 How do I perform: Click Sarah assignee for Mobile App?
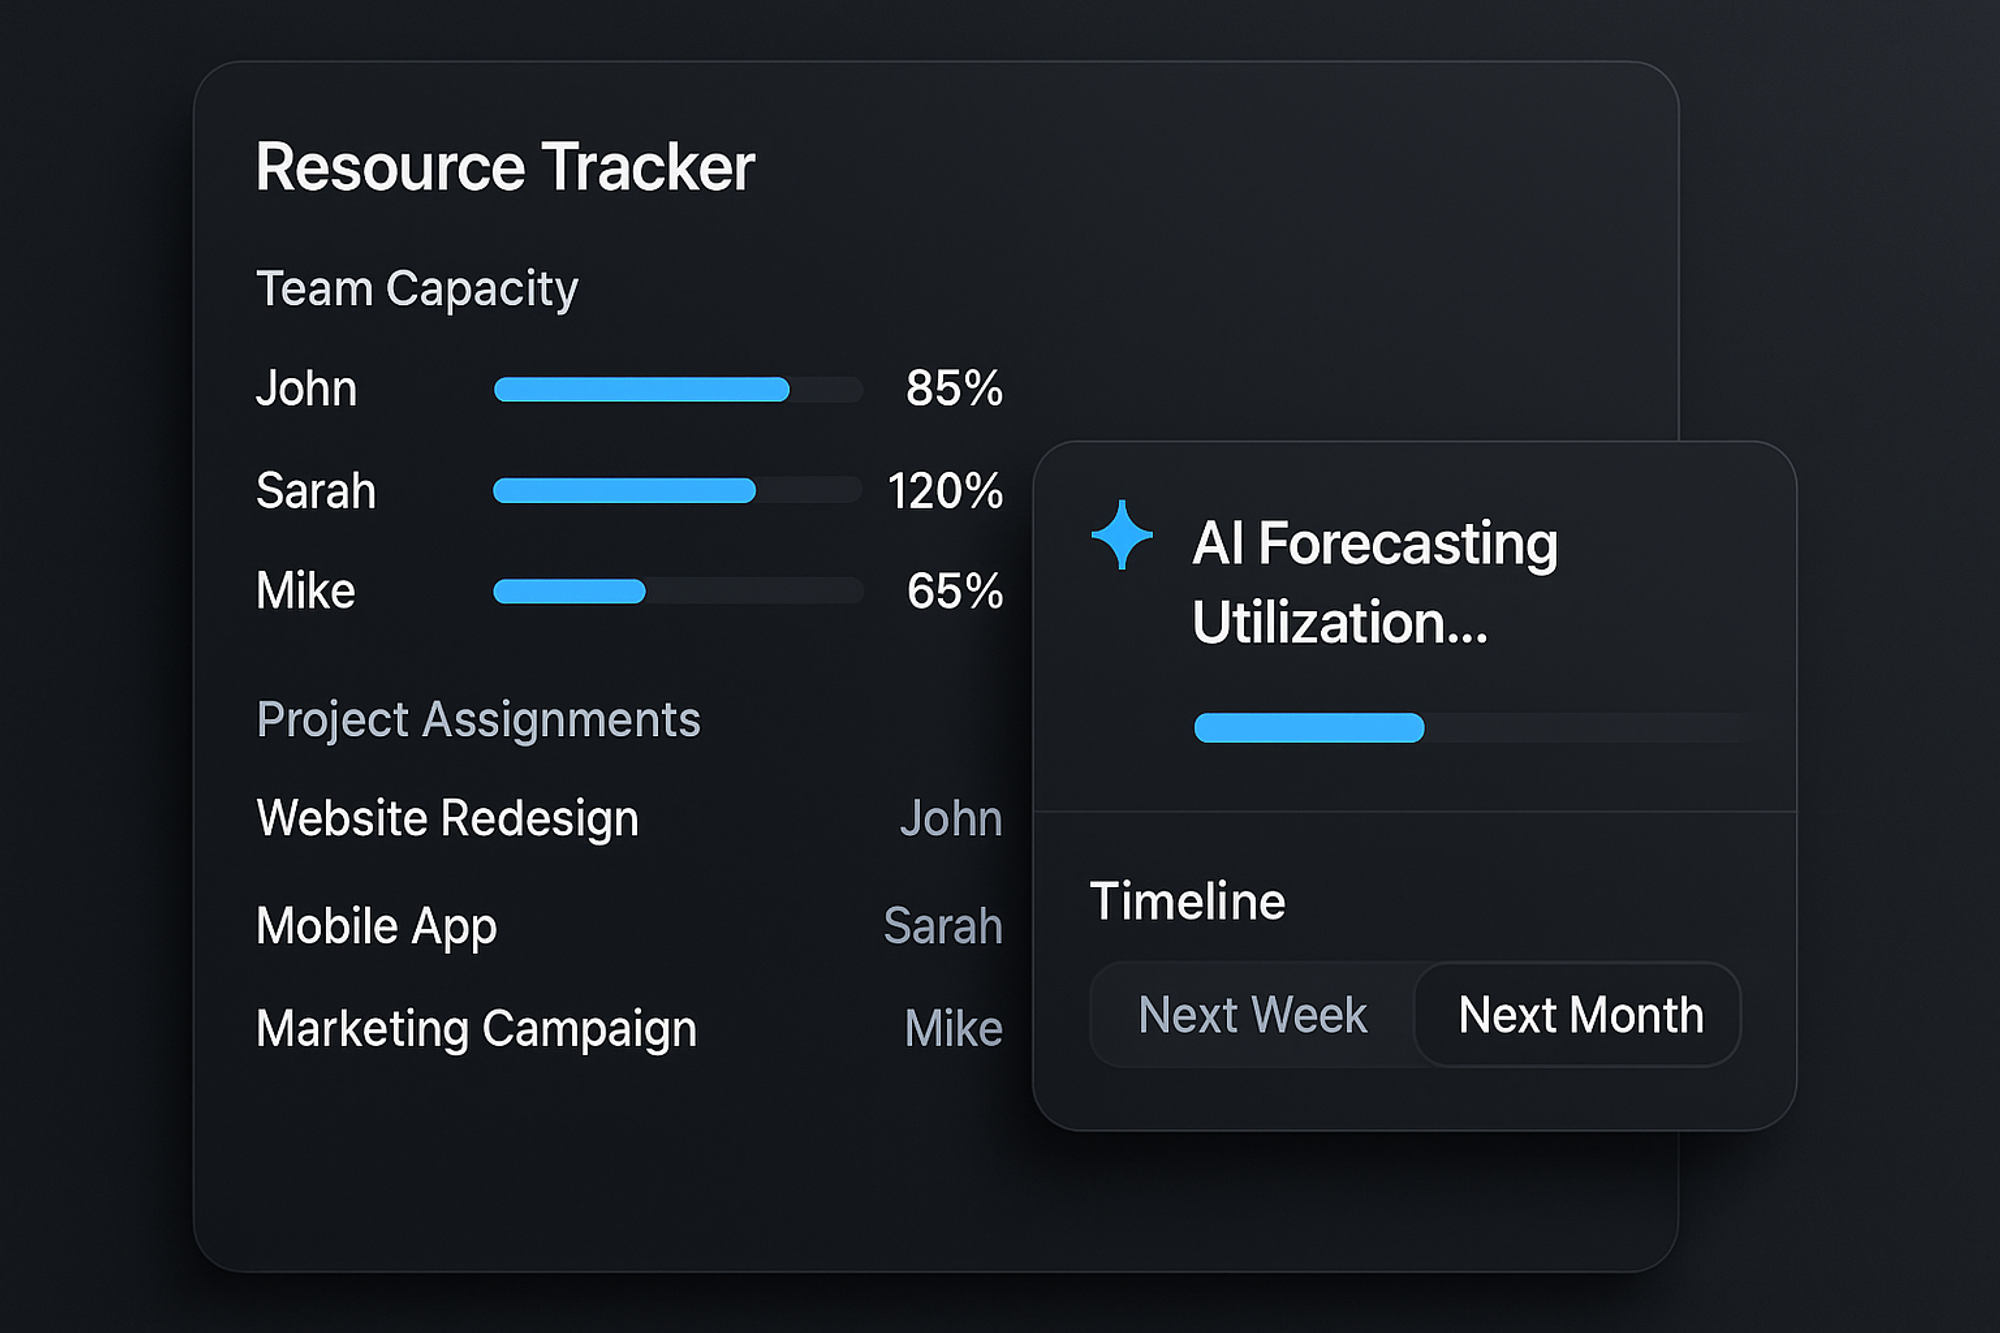[942, 926]
